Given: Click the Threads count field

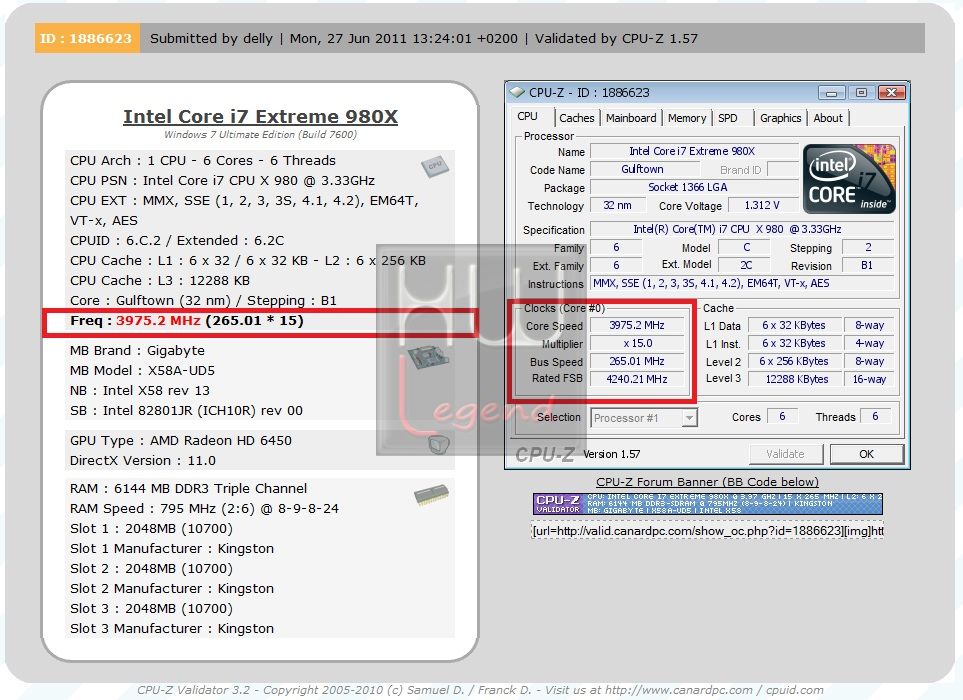Looking at the screenshot, I should pyautogui.click(x=876, y=416).
